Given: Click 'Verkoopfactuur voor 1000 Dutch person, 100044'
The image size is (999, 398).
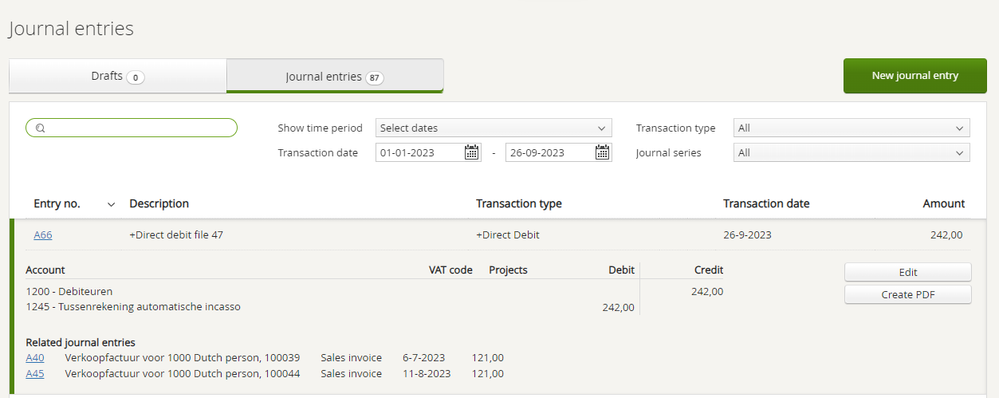Looking at the screenshot, I should point(182,374).
